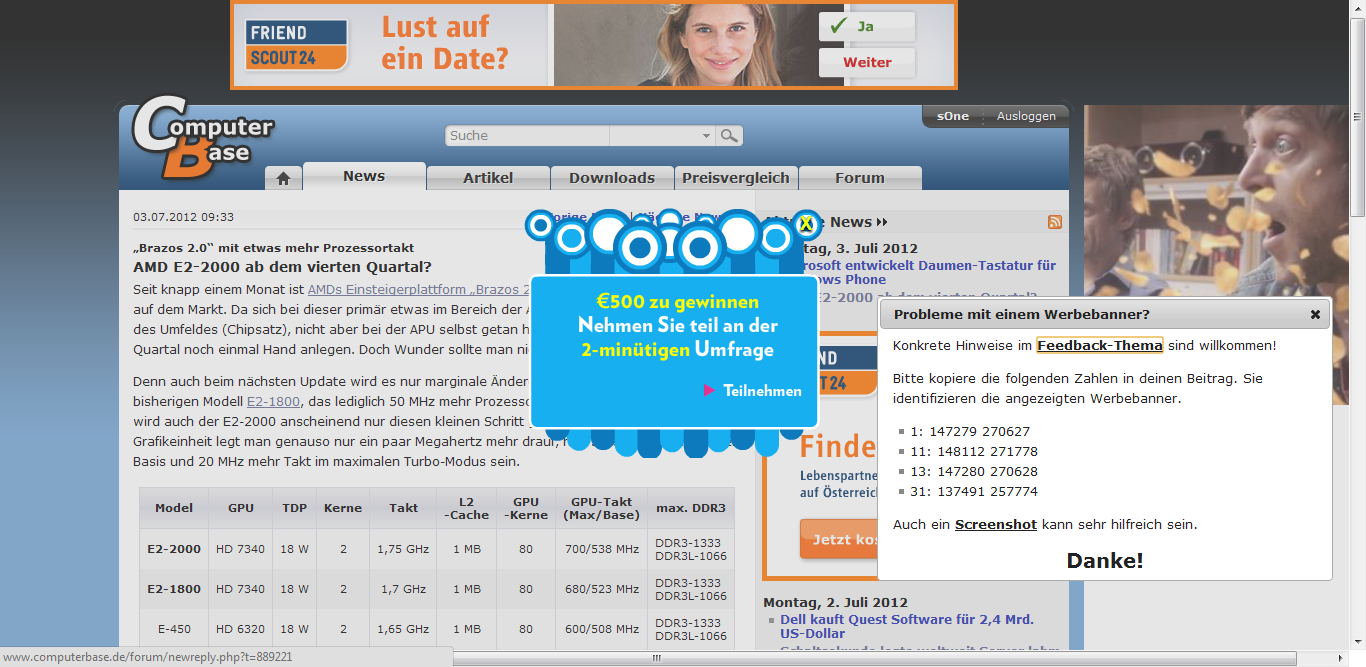Open the ComputerBase home page icon tab
Viewport: 1366px width, 667px height.
click(x=283, y=178)
